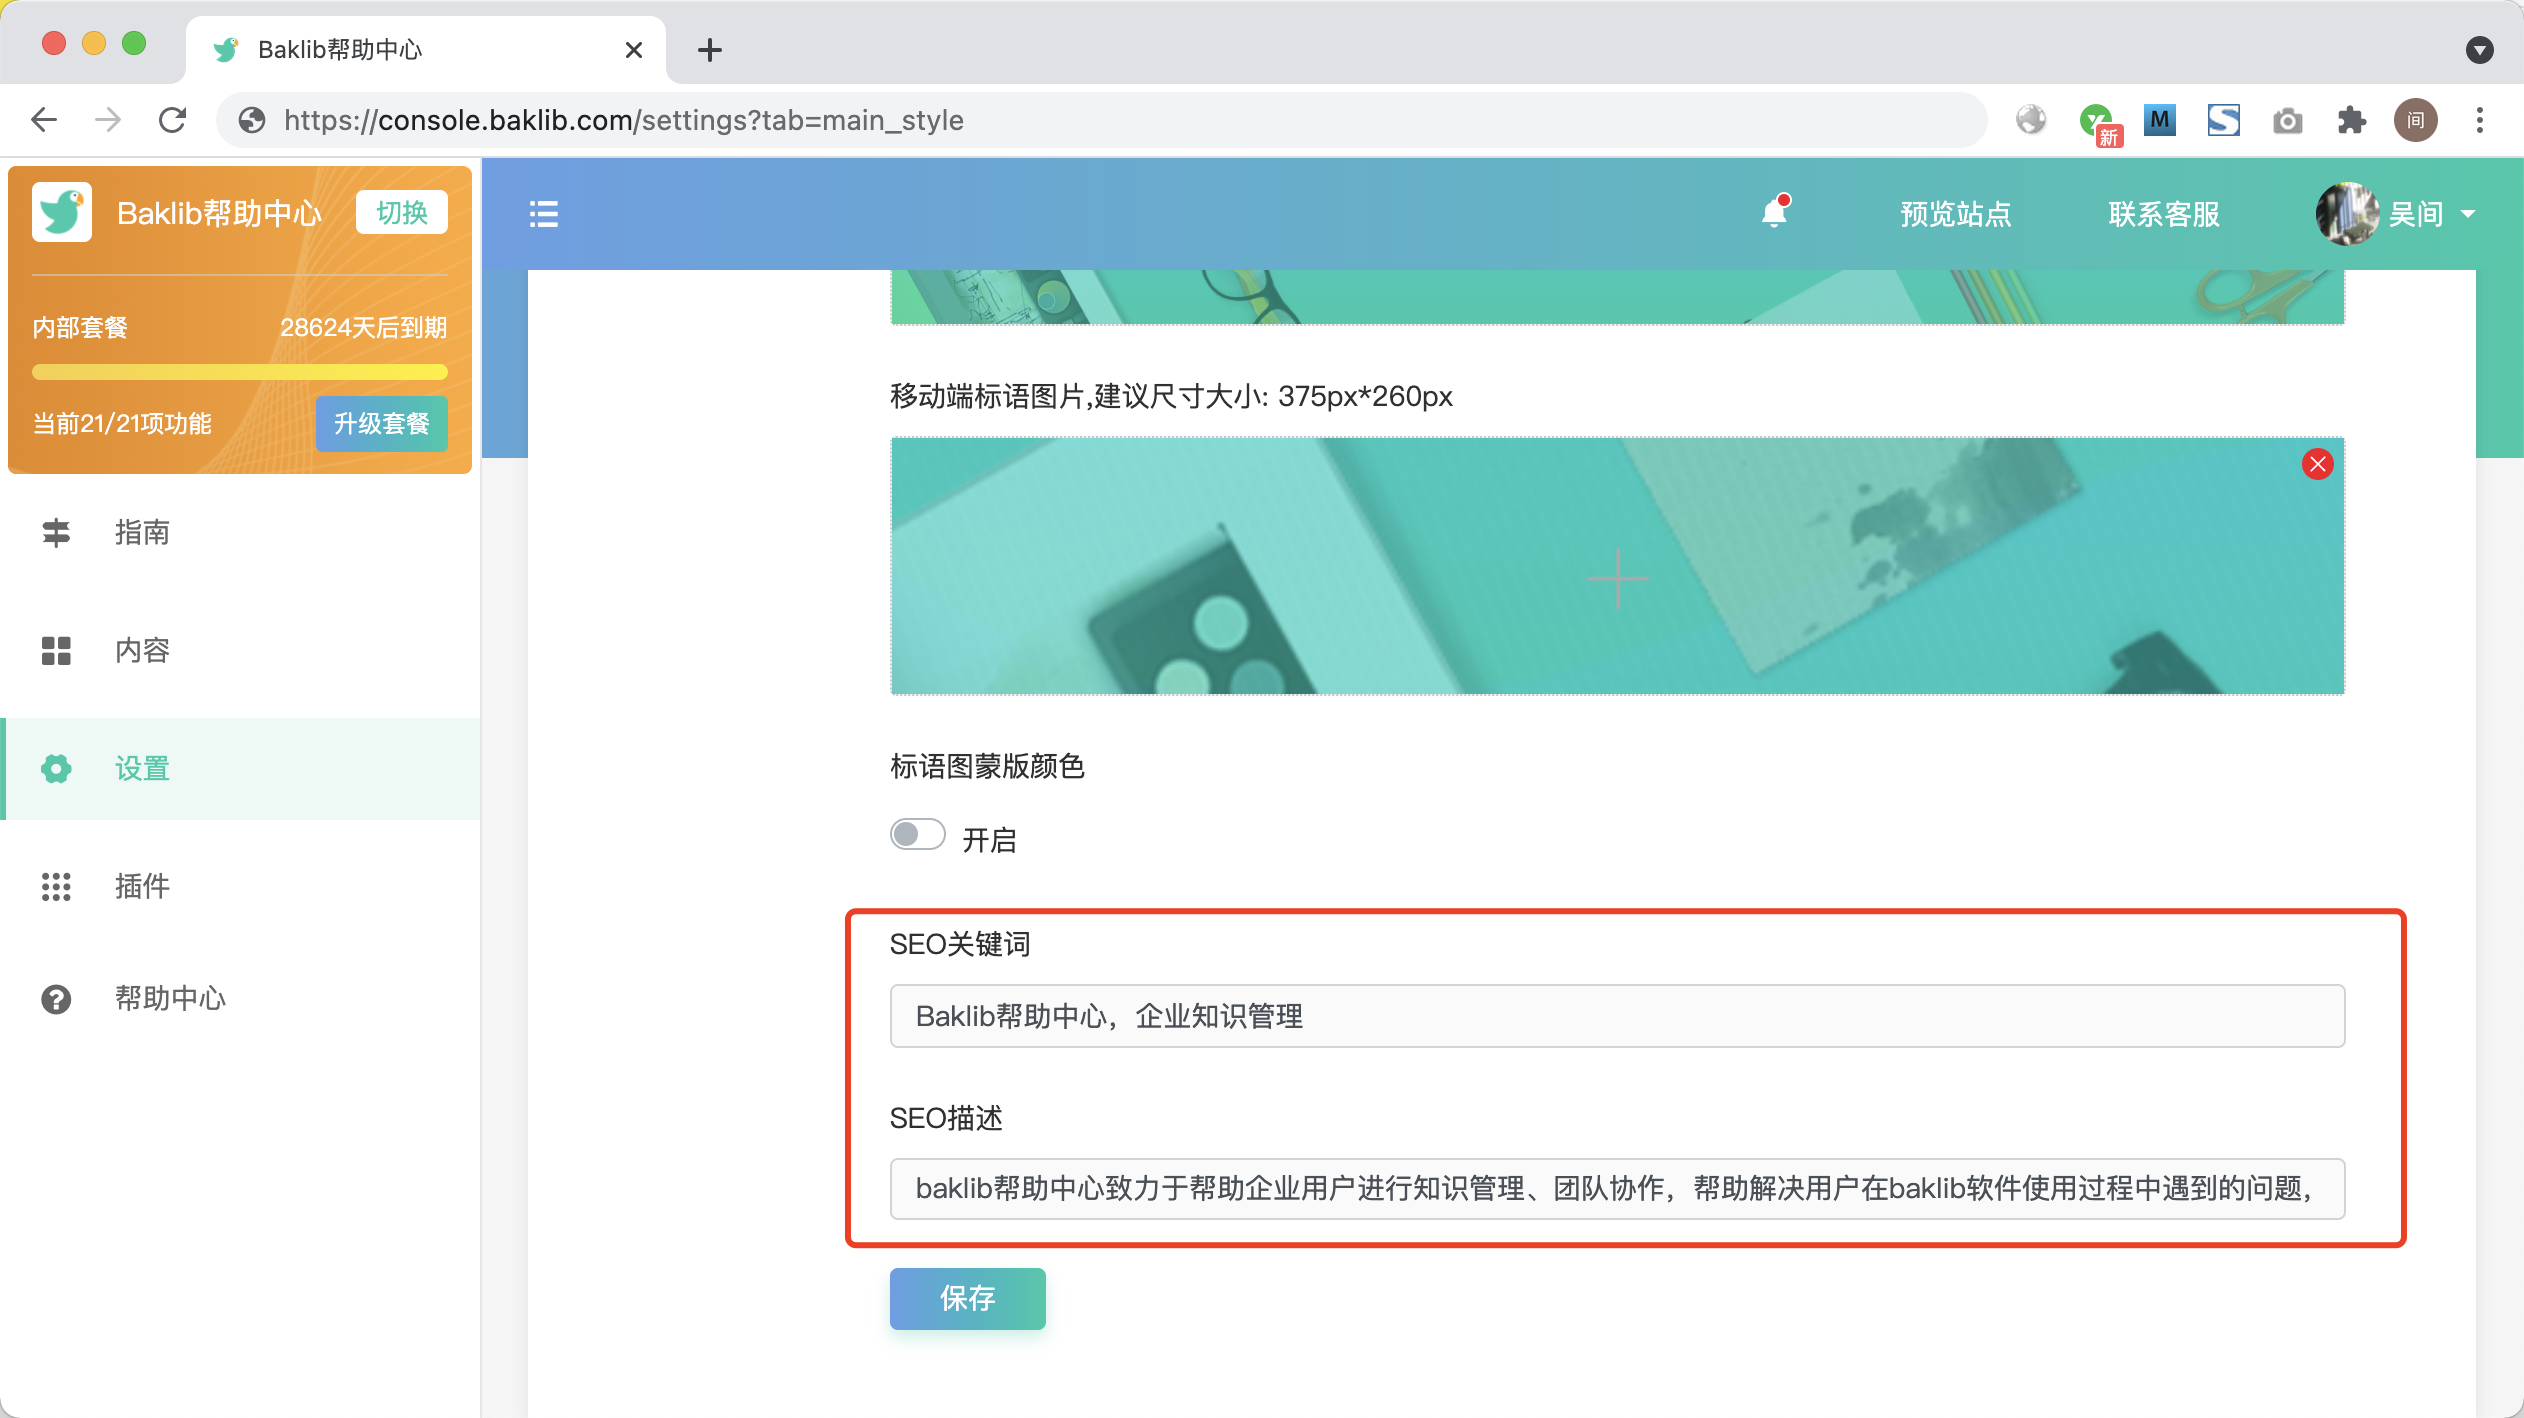2524x1418 pixels.
Task: Remove the mobile banner image
Action: (2318, 464)
